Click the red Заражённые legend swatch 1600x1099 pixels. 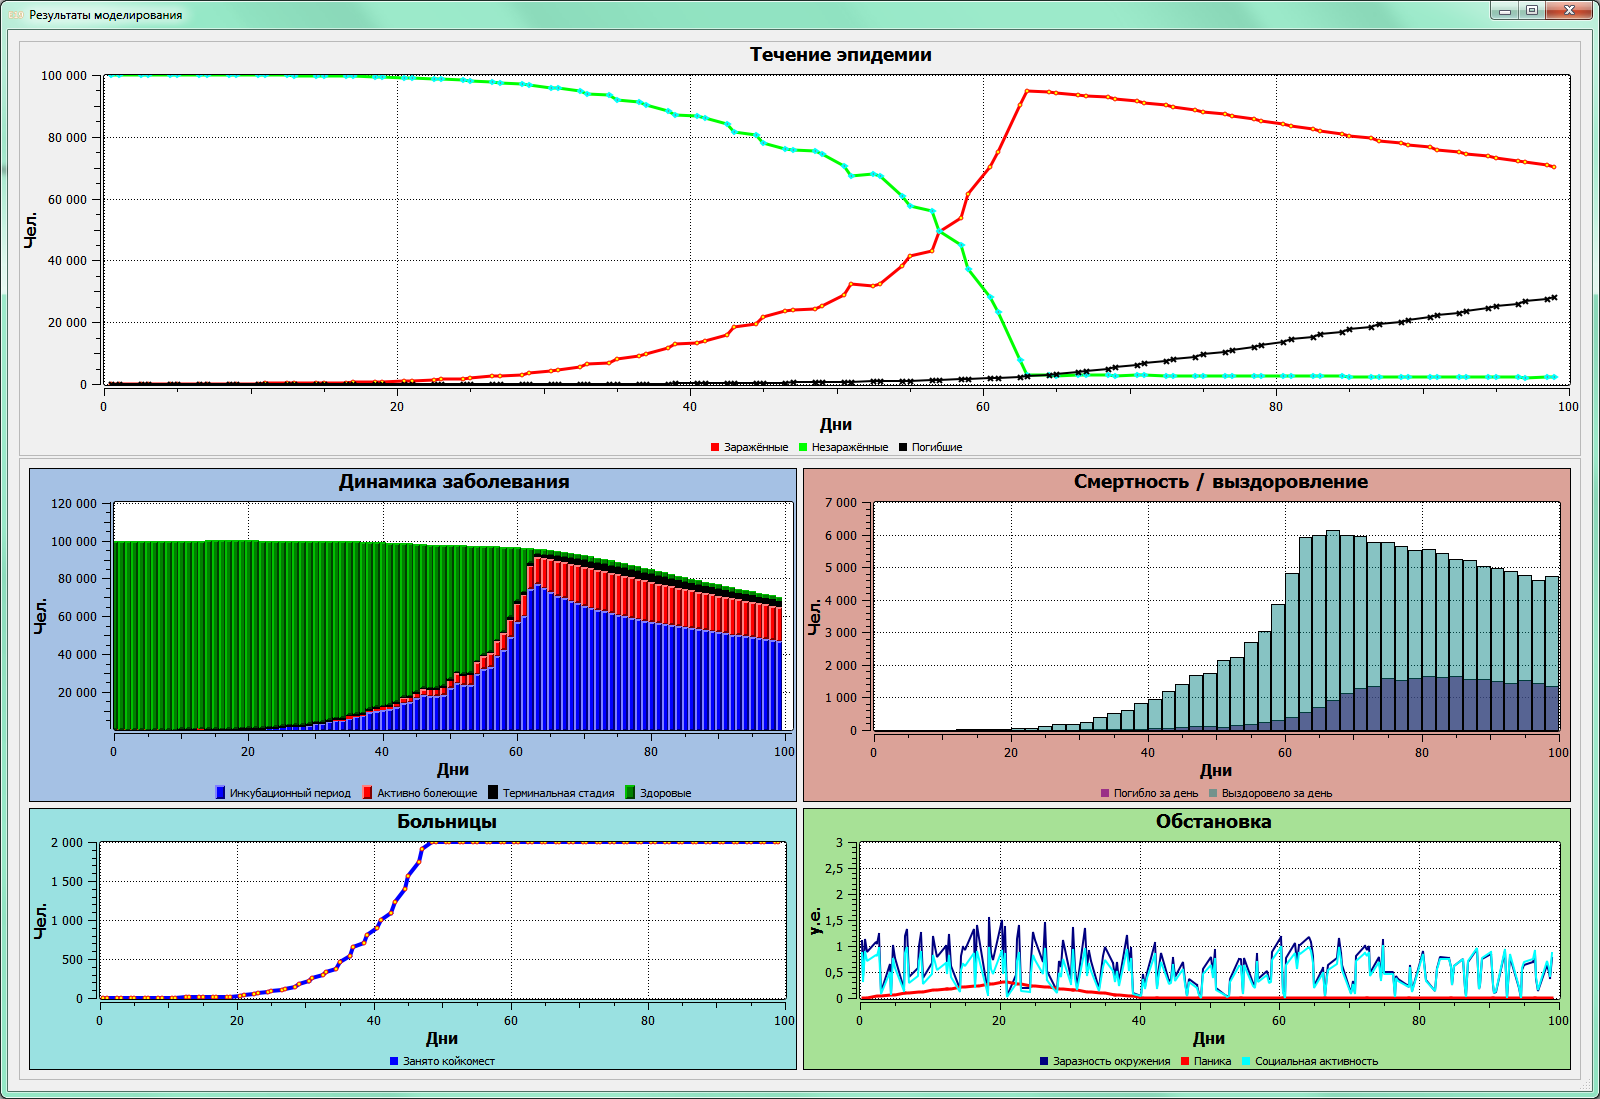point(715,447)
